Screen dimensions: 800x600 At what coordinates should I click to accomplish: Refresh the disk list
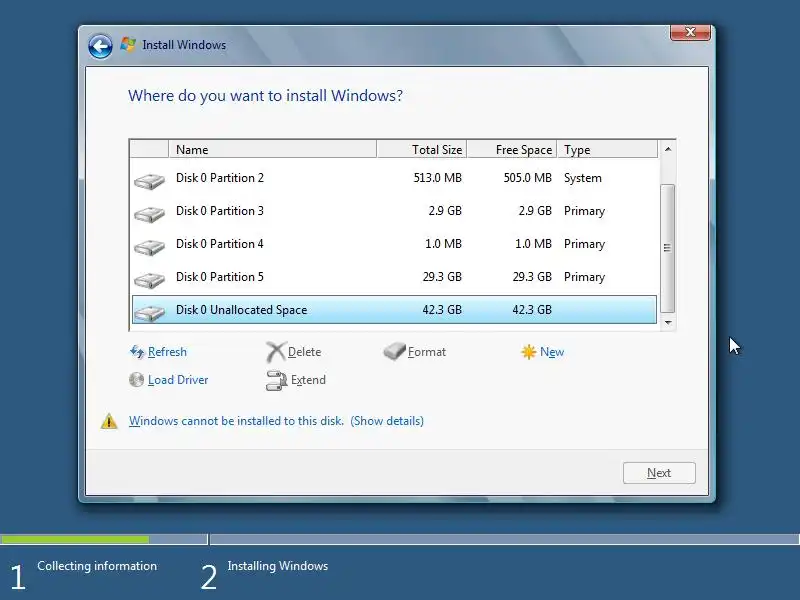[x=167, y=352]
